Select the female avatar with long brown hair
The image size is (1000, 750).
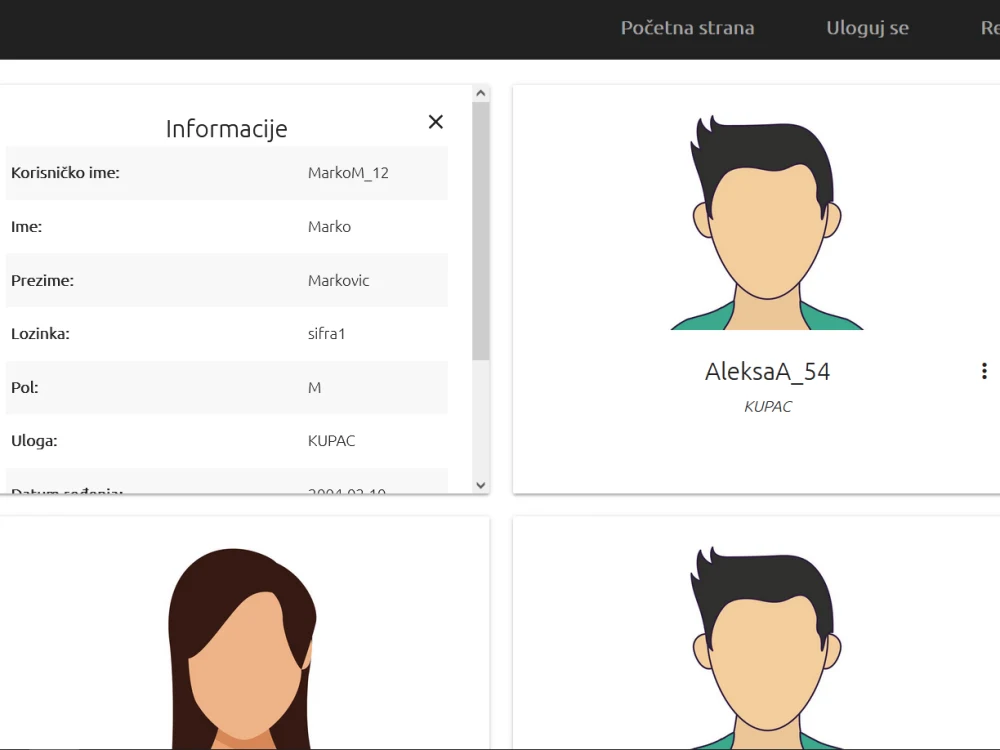click(242, 649)
